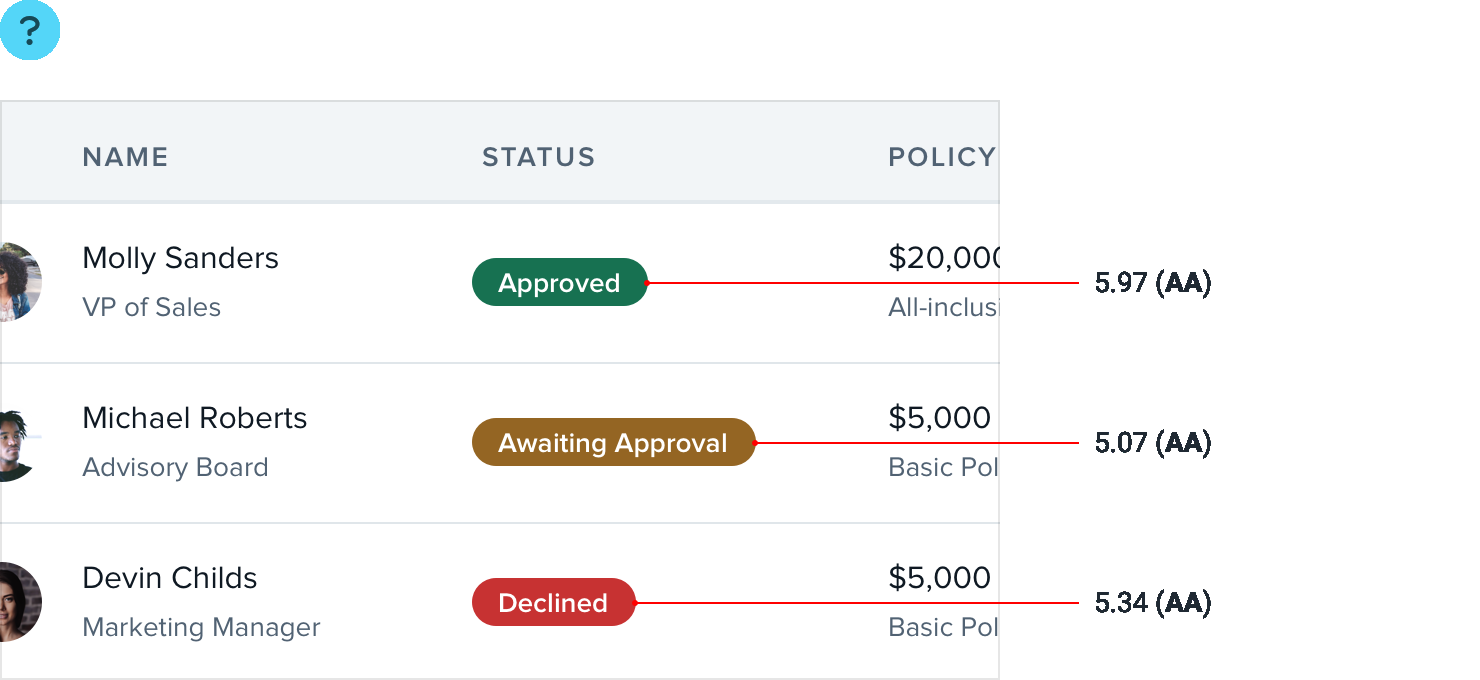Click the green Approved status badge
This screenshot has height=680, width=1480.
559,283
